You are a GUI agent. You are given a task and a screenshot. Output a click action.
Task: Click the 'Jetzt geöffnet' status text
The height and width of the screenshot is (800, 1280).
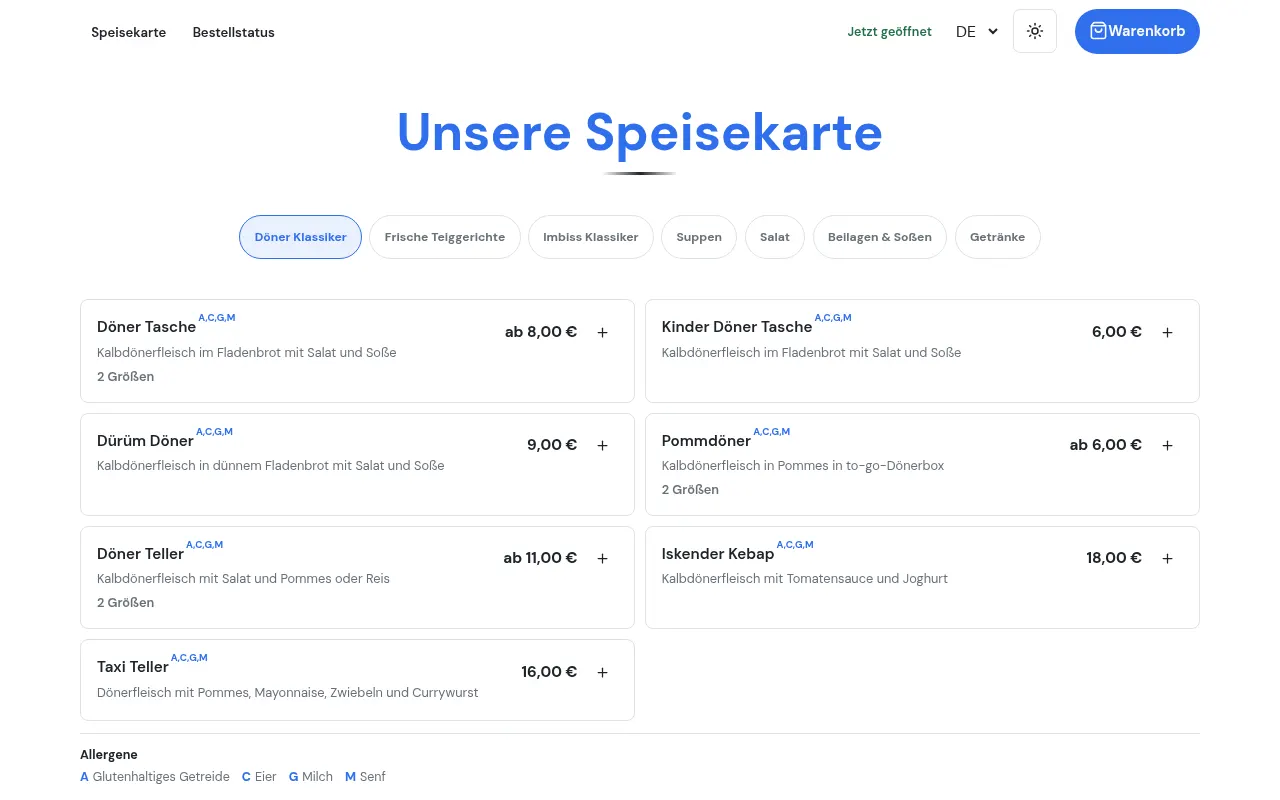[890, 32]
